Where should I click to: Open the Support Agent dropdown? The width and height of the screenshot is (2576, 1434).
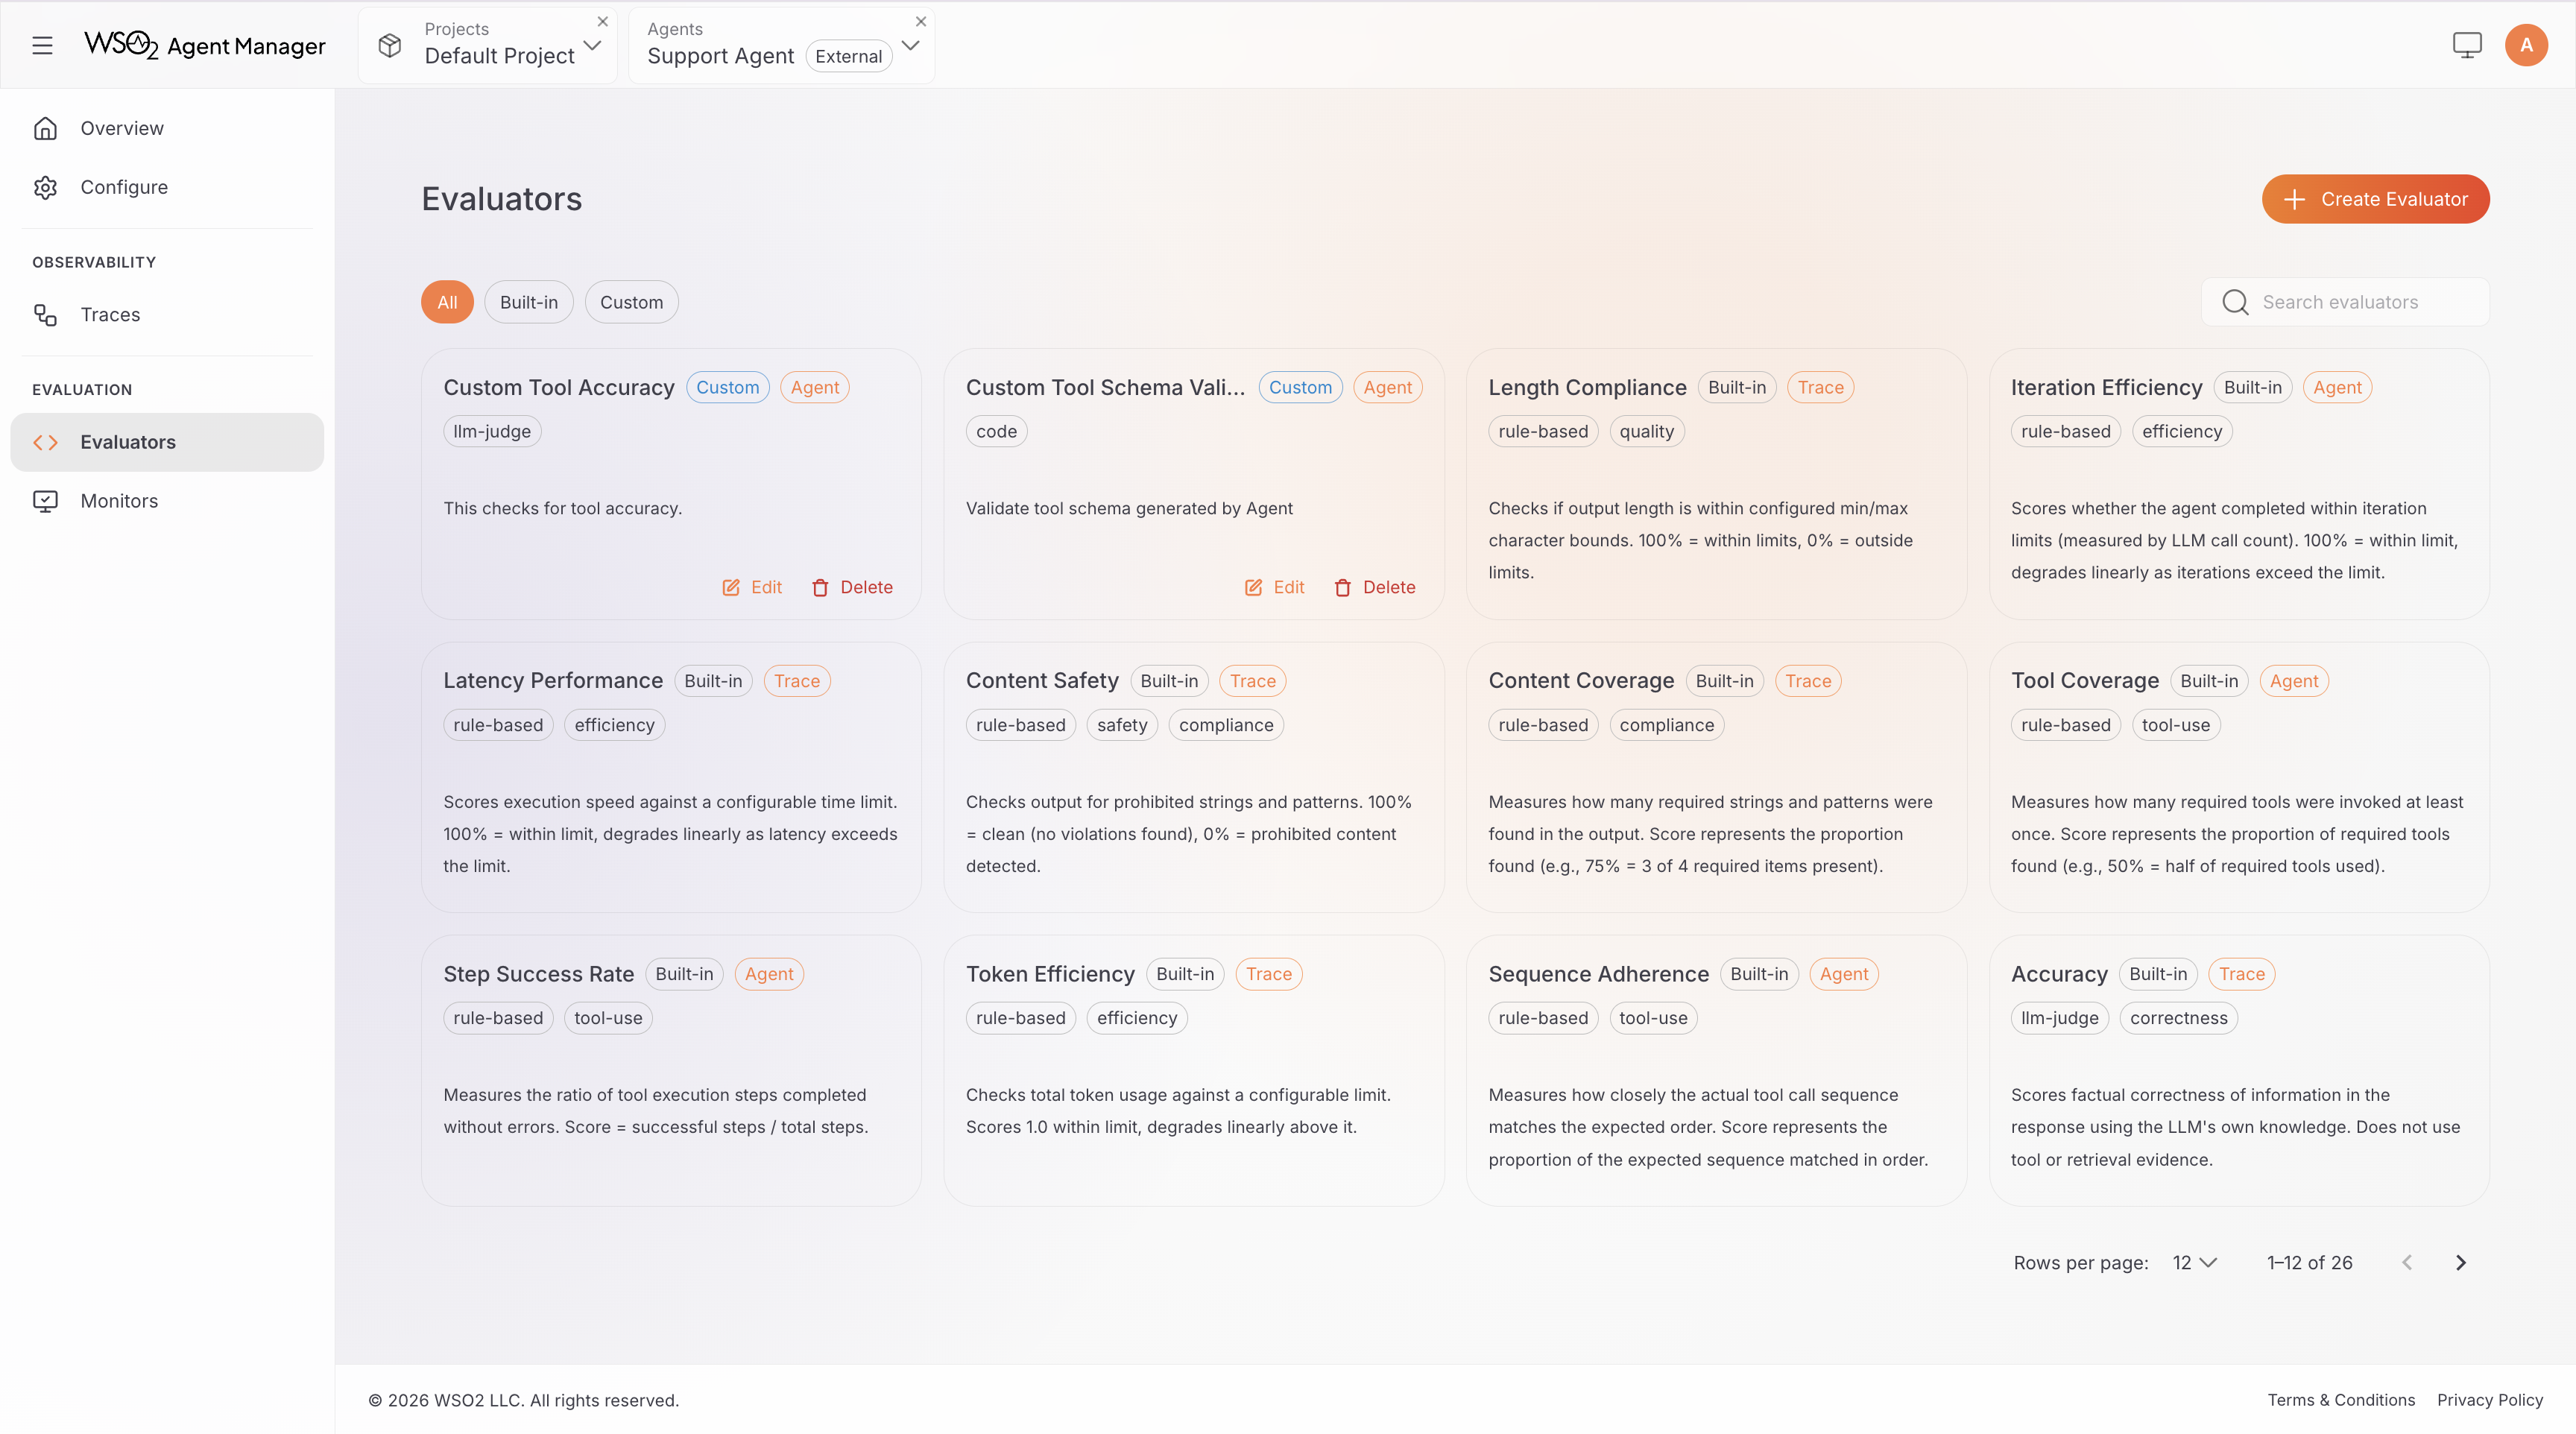(x=910, y=45)
